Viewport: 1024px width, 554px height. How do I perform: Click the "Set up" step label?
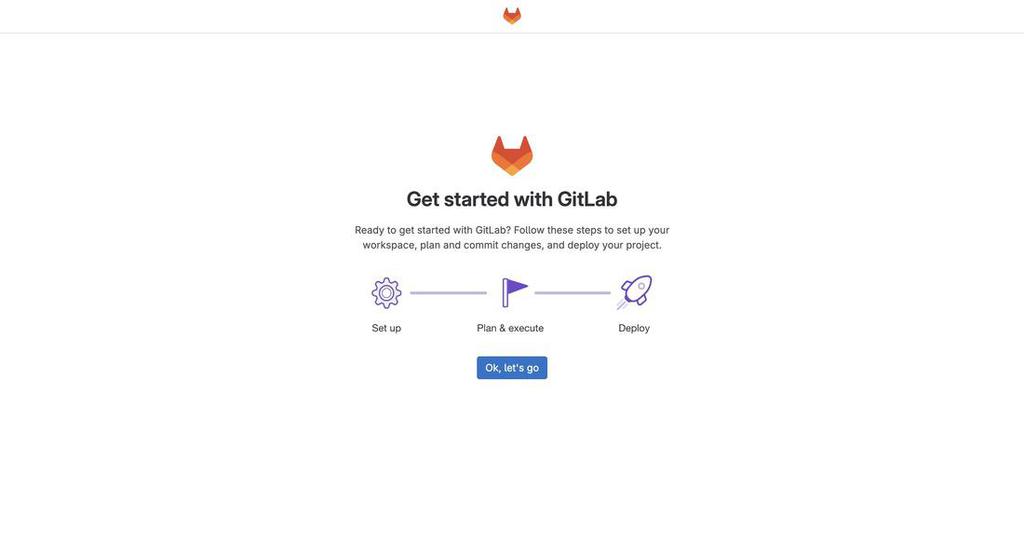point(386,328)
